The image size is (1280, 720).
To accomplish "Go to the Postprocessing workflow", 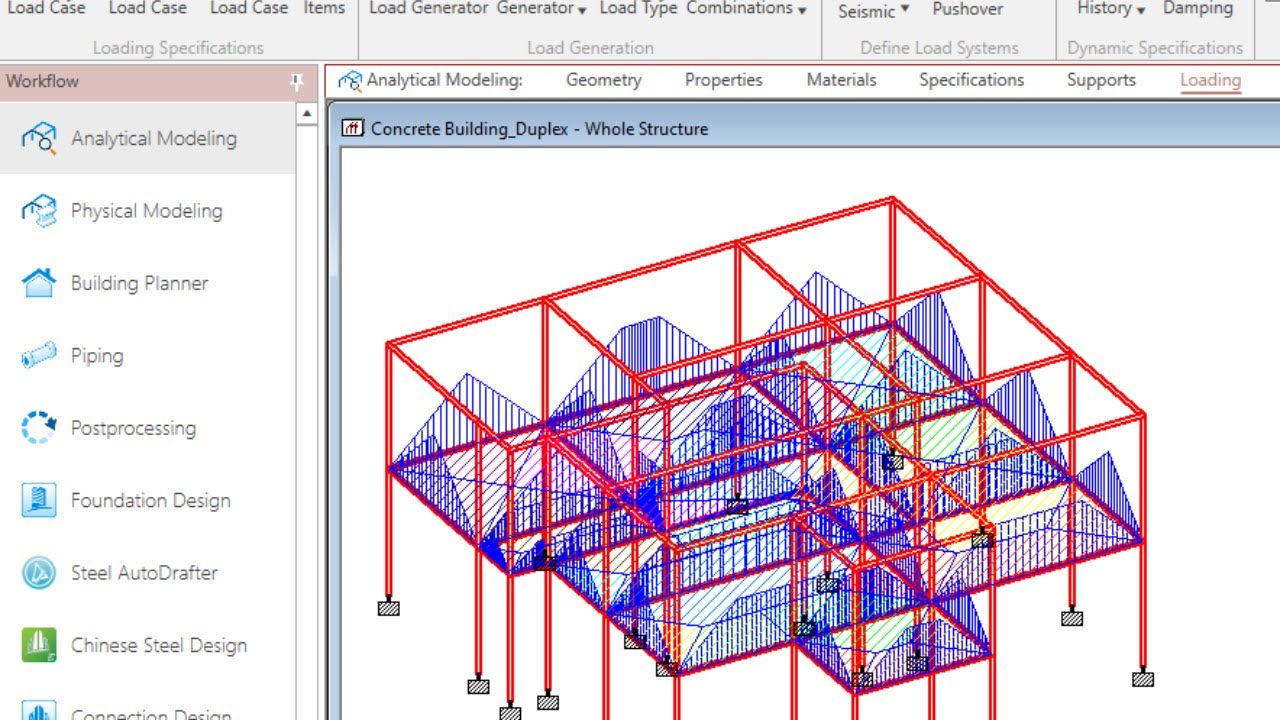I will (x=148, y=428).
